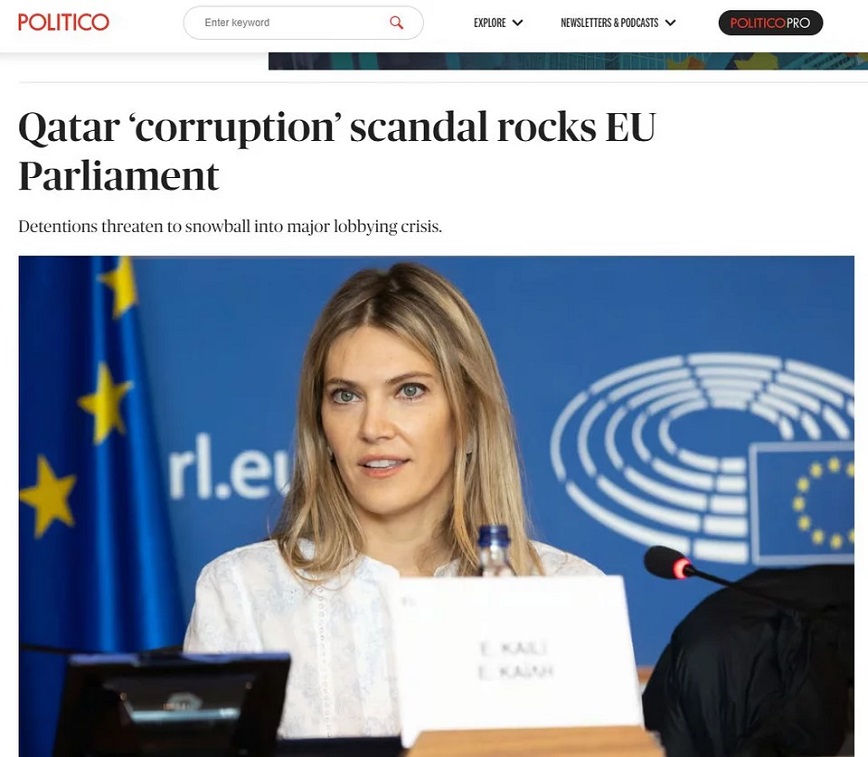Click the POLITICO logo
The width and height of the screenshot is (868, 757).
64,22
